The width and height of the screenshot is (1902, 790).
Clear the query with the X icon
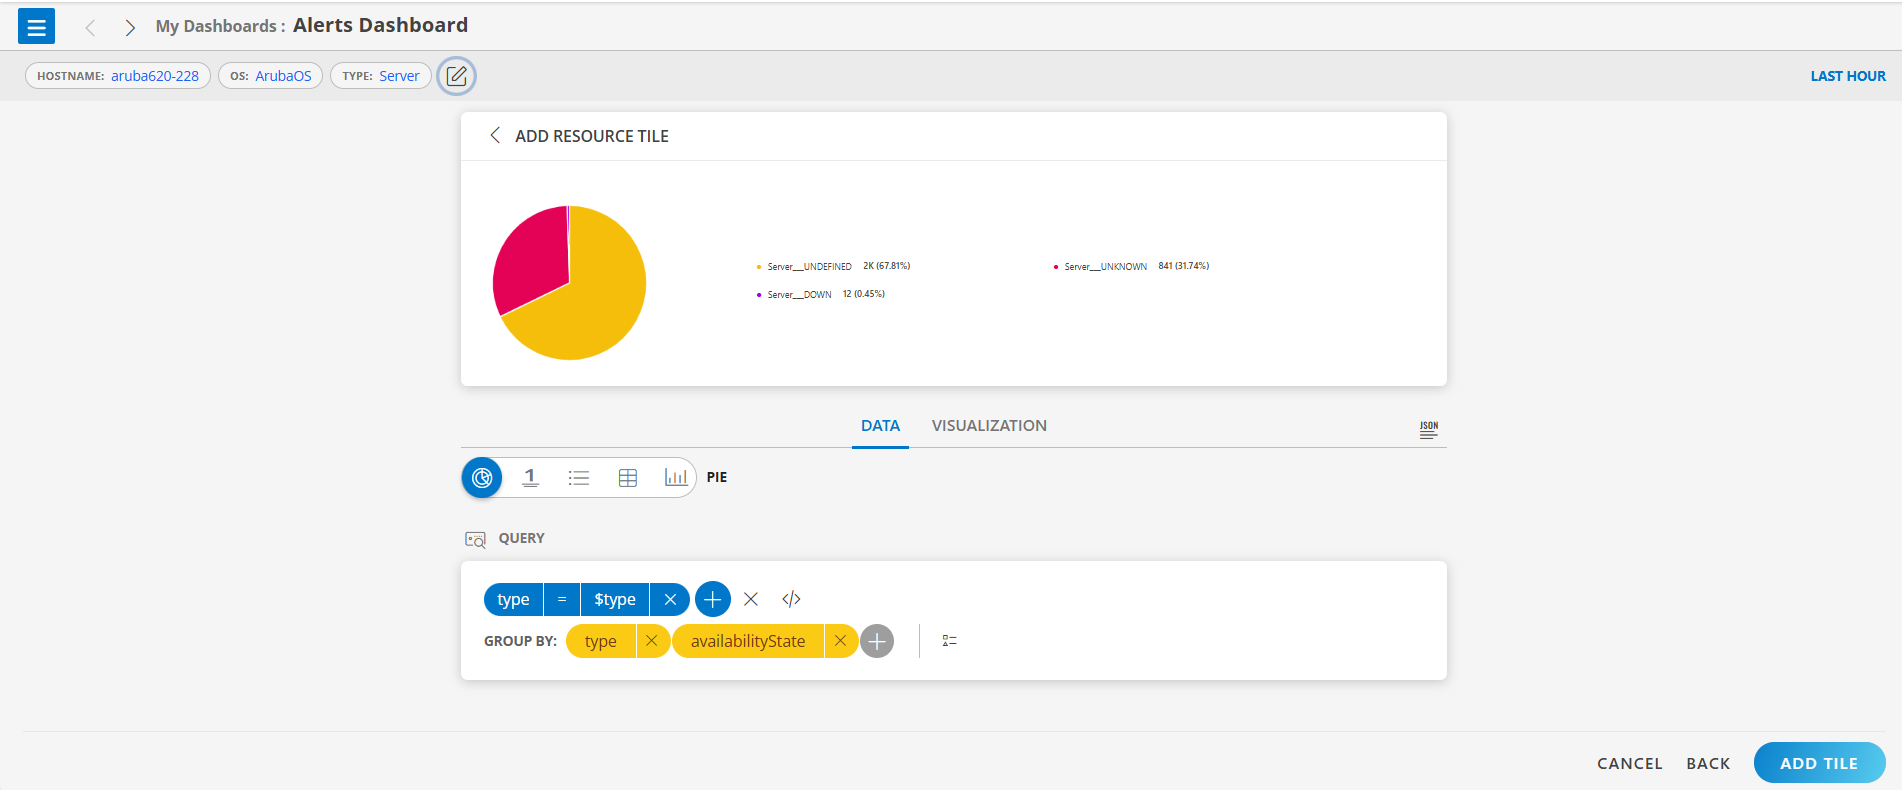751,599
